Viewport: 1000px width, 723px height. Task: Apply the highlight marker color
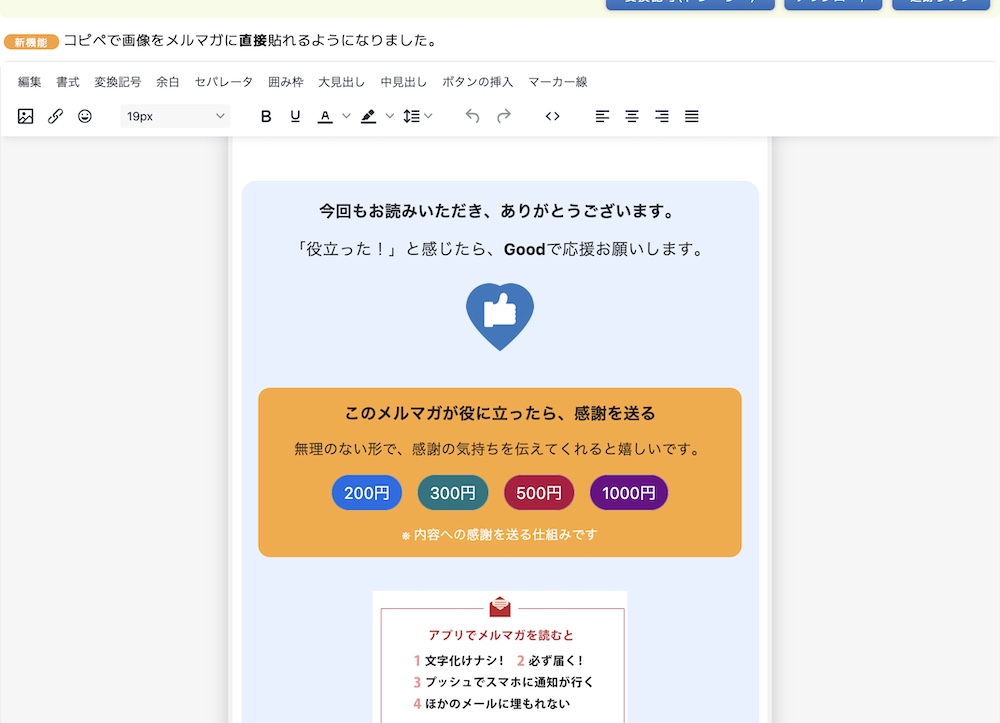point(369,116)
